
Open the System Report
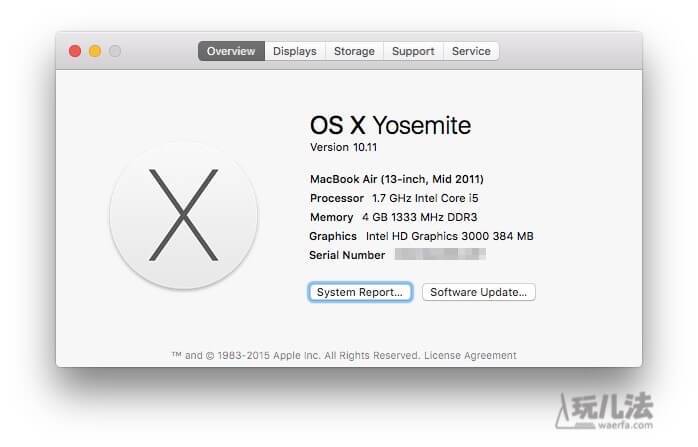coord(360,292)
